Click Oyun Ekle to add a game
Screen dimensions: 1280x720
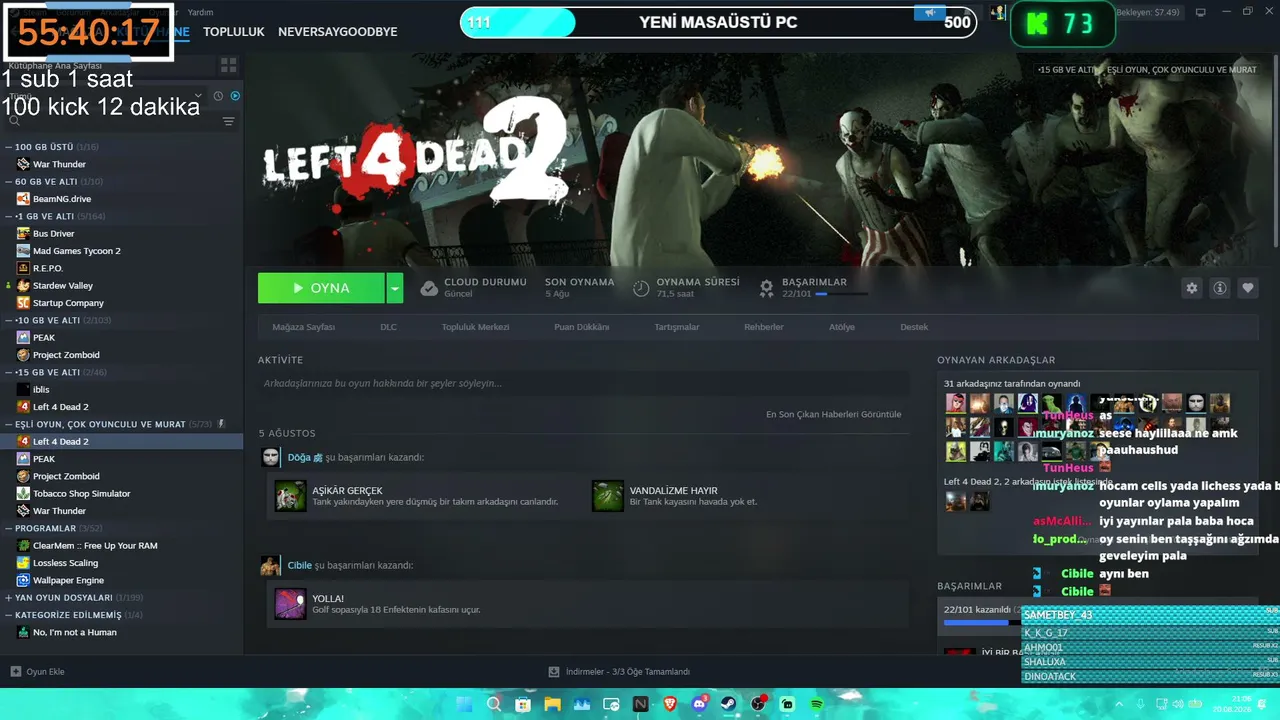pyautogui.click(x=37, y=671)
